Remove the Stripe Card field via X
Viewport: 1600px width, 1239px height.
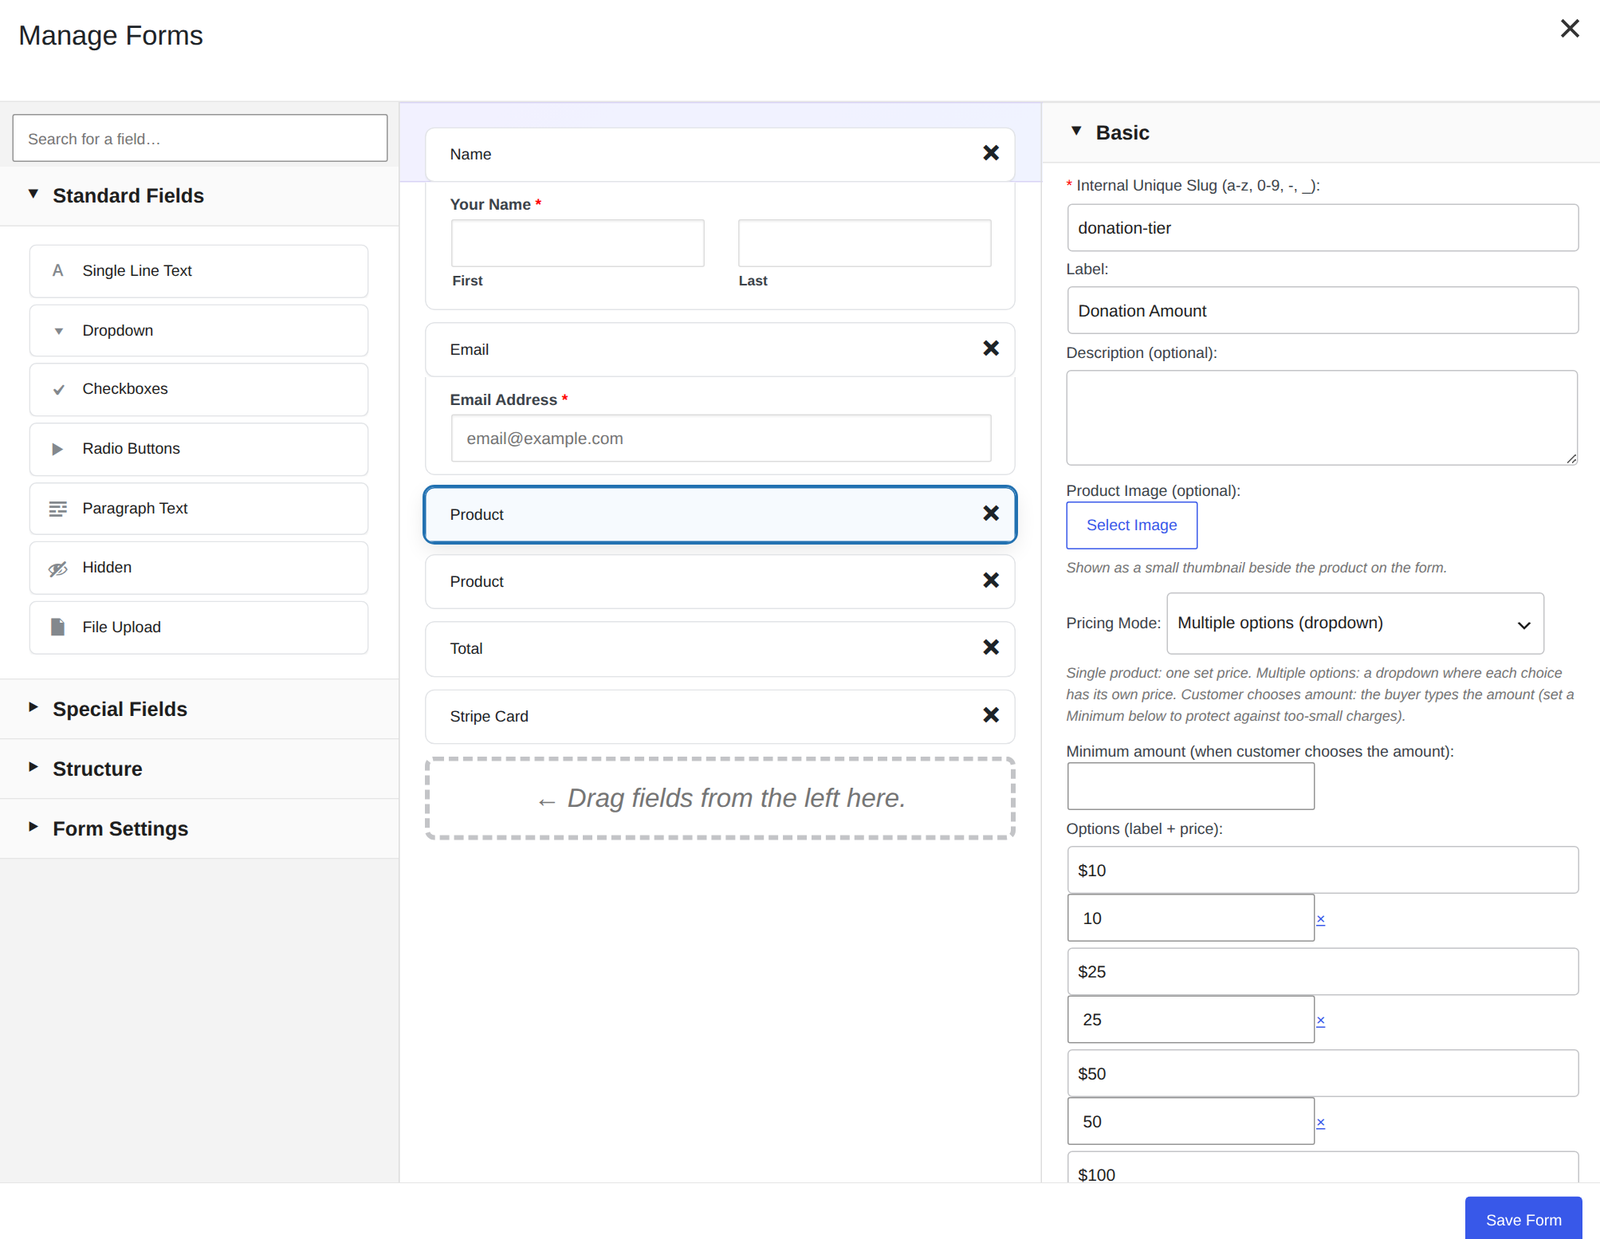[990, 715]
